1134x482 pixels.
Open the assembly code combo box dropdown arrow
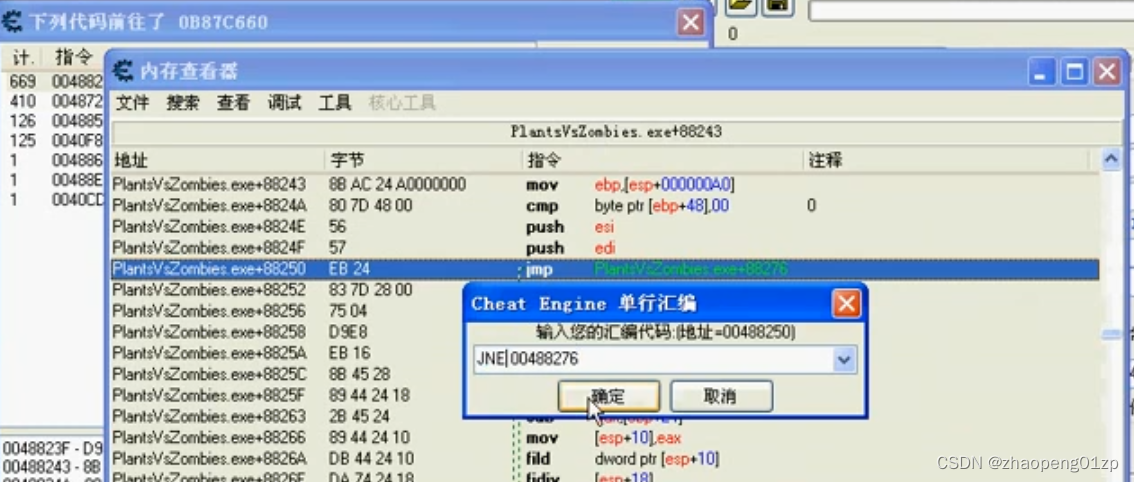pos(843,360)
